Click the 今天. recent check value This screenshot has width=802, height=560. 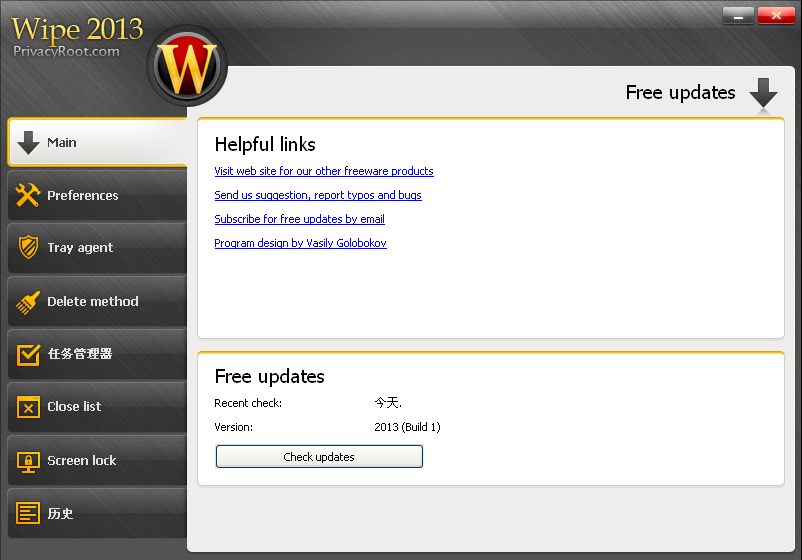pos(388,403)
